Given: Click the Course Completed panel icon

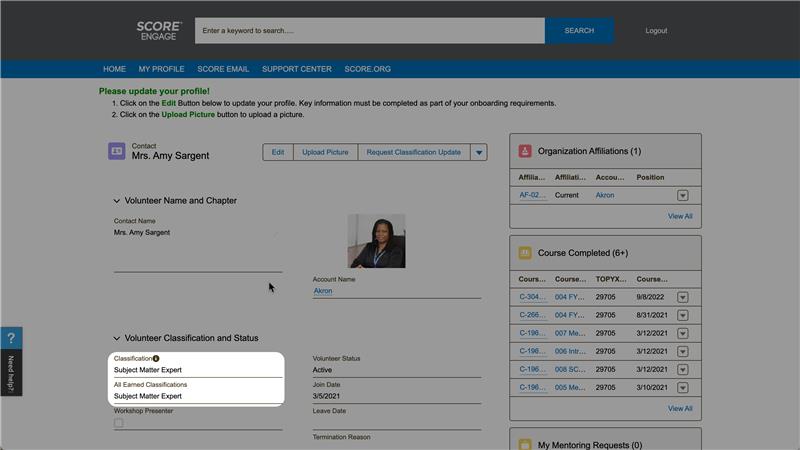Looking at the screenshot, I should coord(524,253).
